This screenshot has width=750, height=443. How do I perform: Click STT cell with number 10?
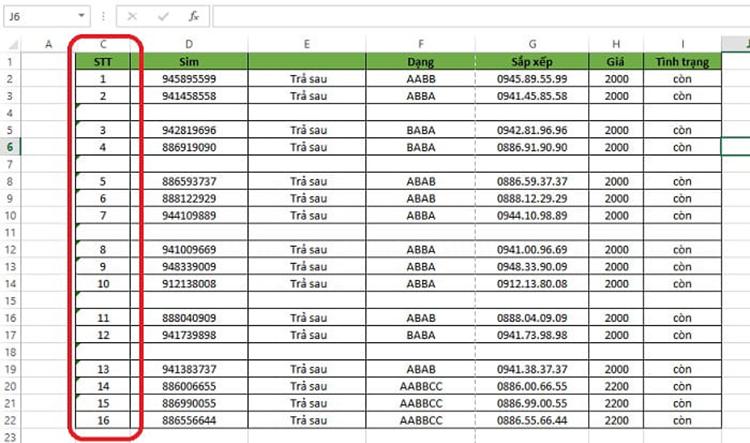tap(103, 284)
